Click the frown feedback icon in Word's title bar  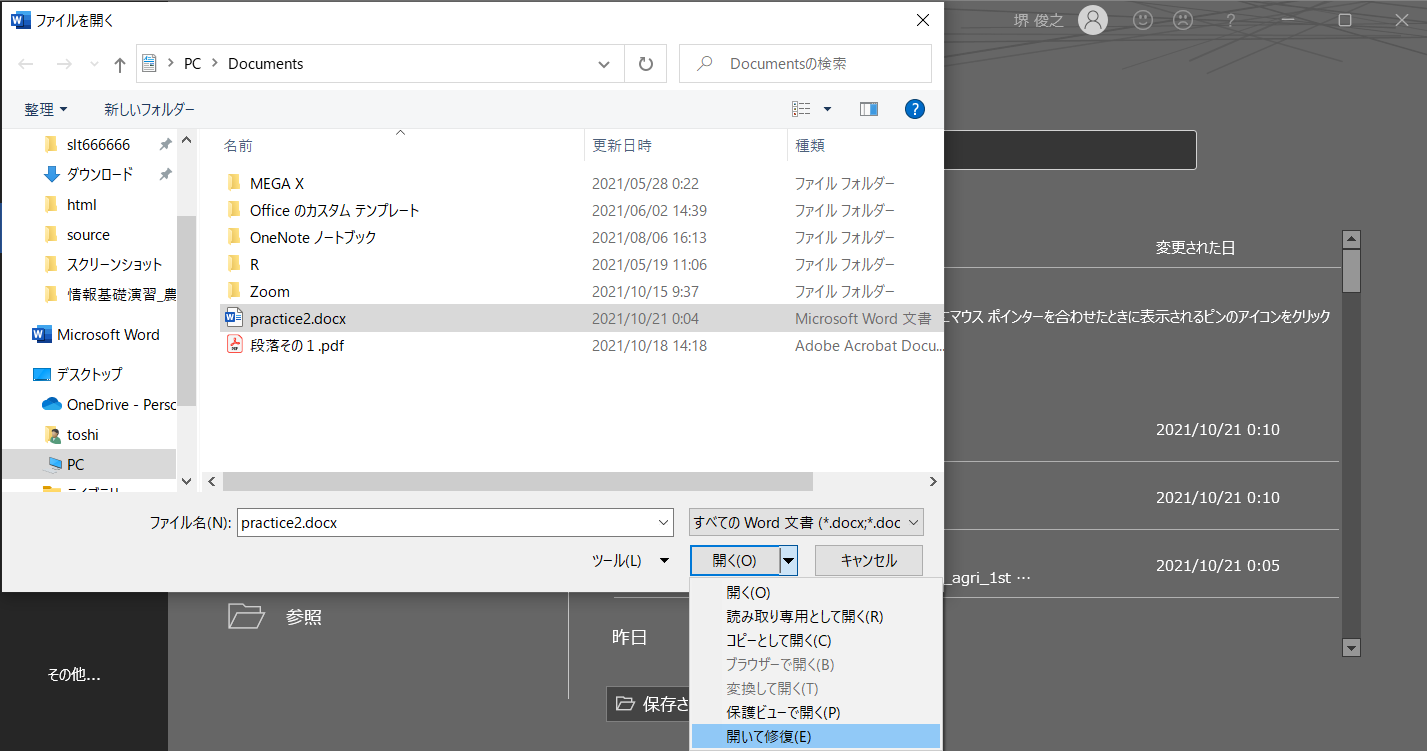coord(1183,20)
